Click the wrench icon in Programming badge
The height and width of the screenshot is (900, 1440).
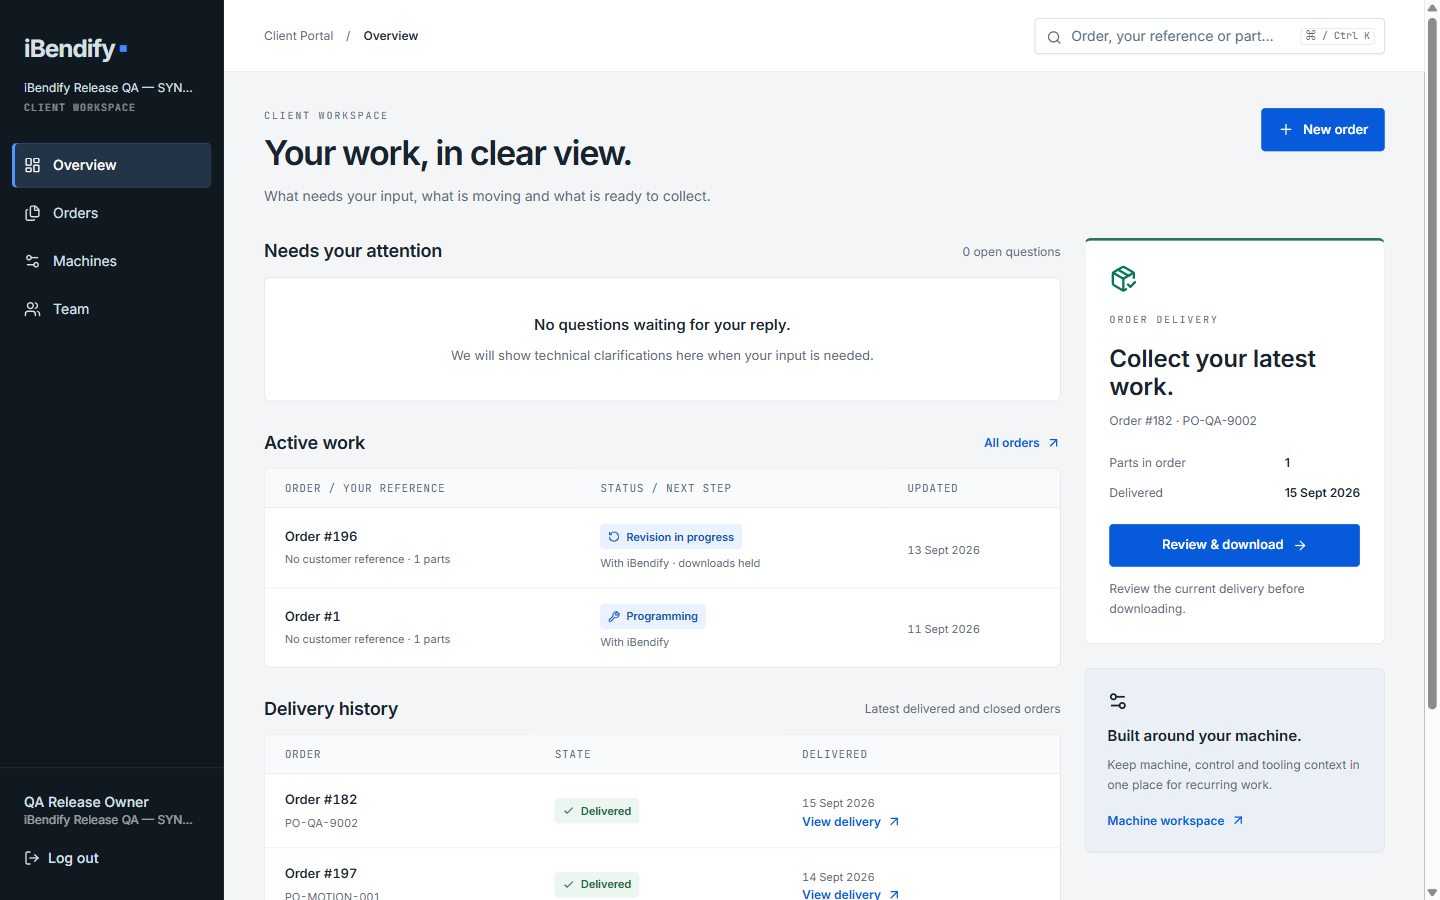coord(614,616)
